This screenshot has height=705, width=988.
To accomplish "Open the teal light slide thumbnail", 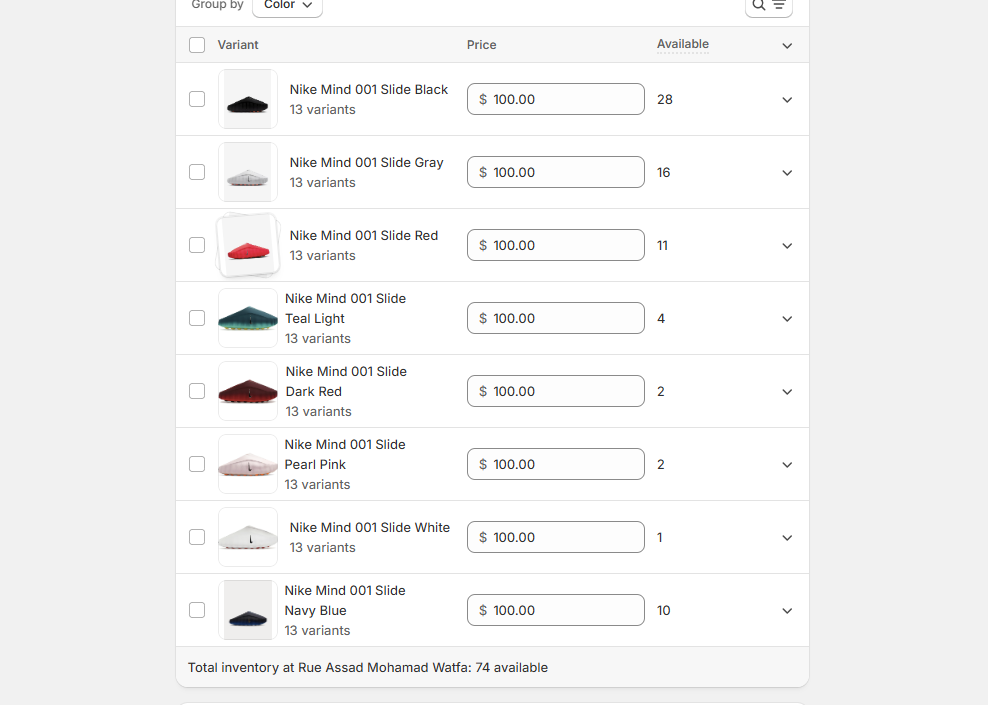I will point(248,318).
